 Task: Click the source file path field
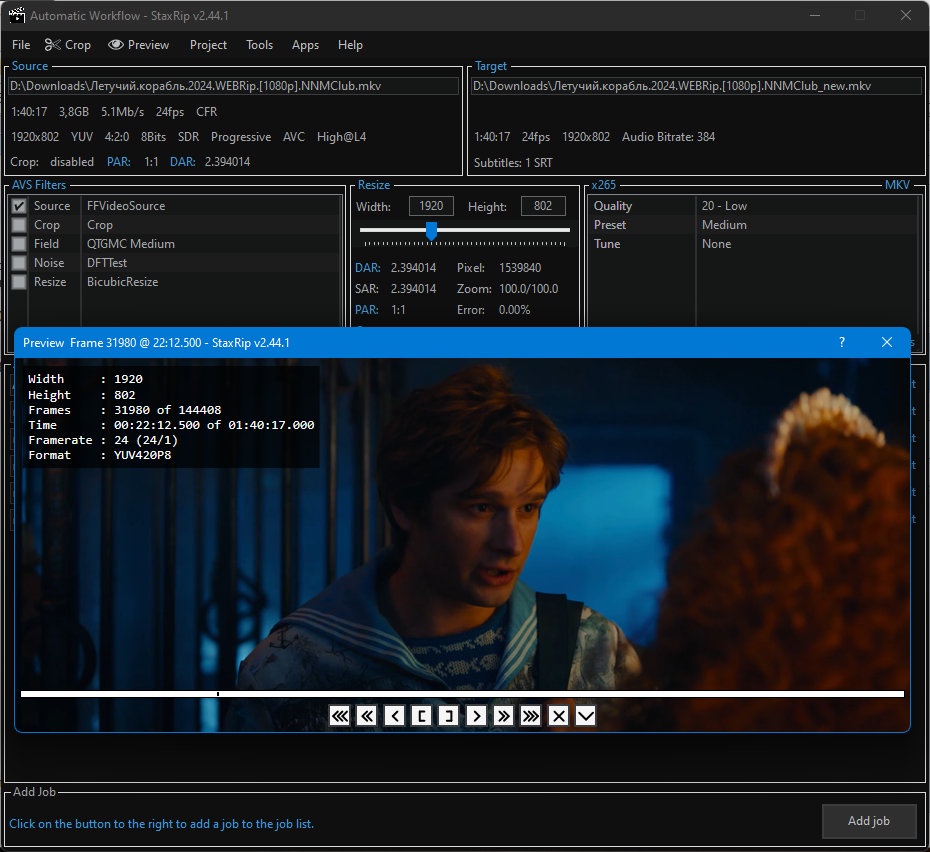[x=234, y=86]
